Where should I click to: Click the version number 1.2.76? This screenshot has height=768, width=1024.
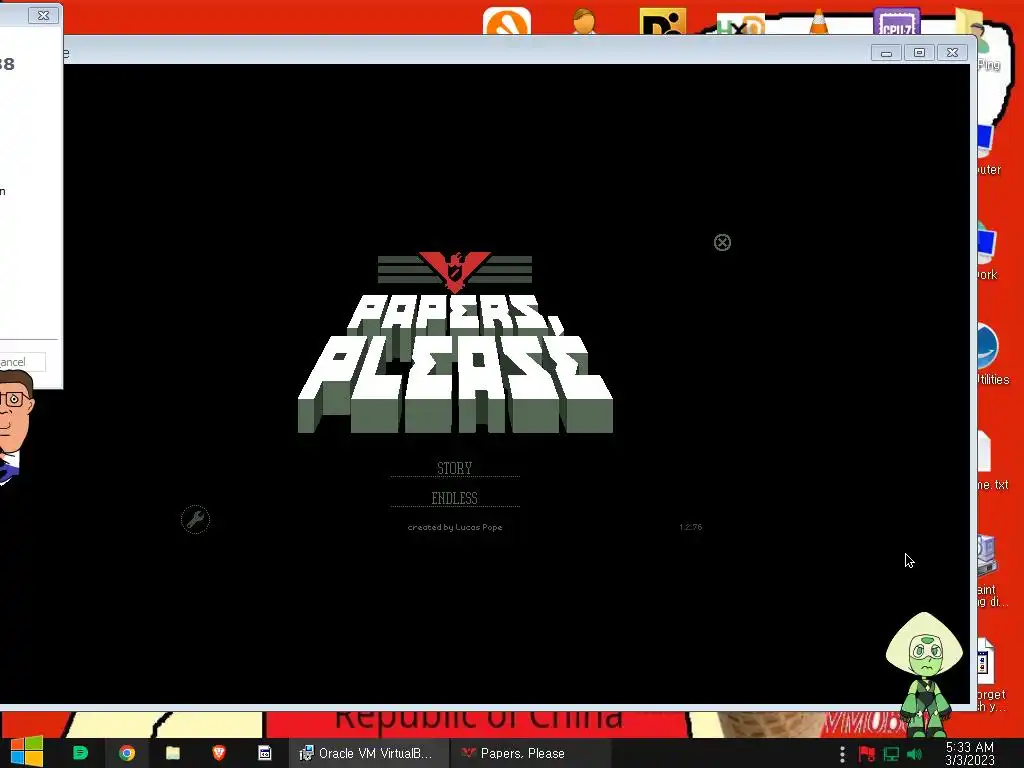click(690, 526)
